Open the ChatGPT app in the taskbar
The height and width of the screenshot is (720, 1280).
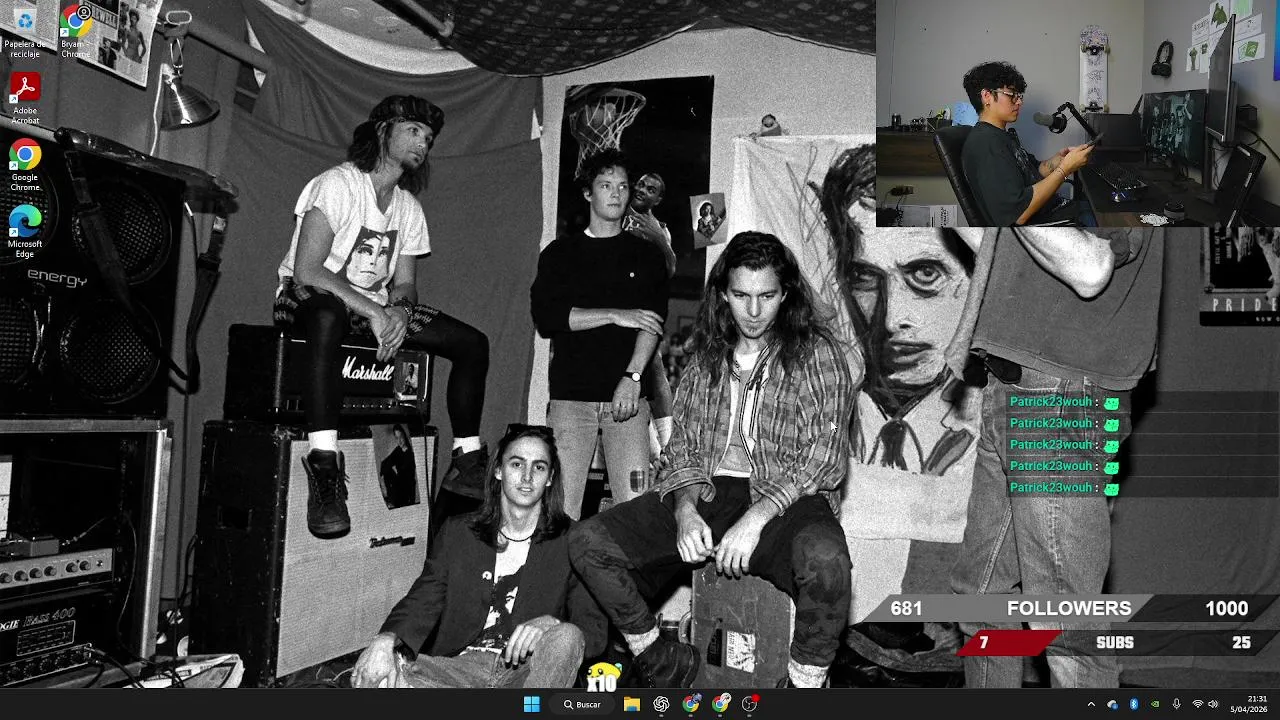pos(661,704)
